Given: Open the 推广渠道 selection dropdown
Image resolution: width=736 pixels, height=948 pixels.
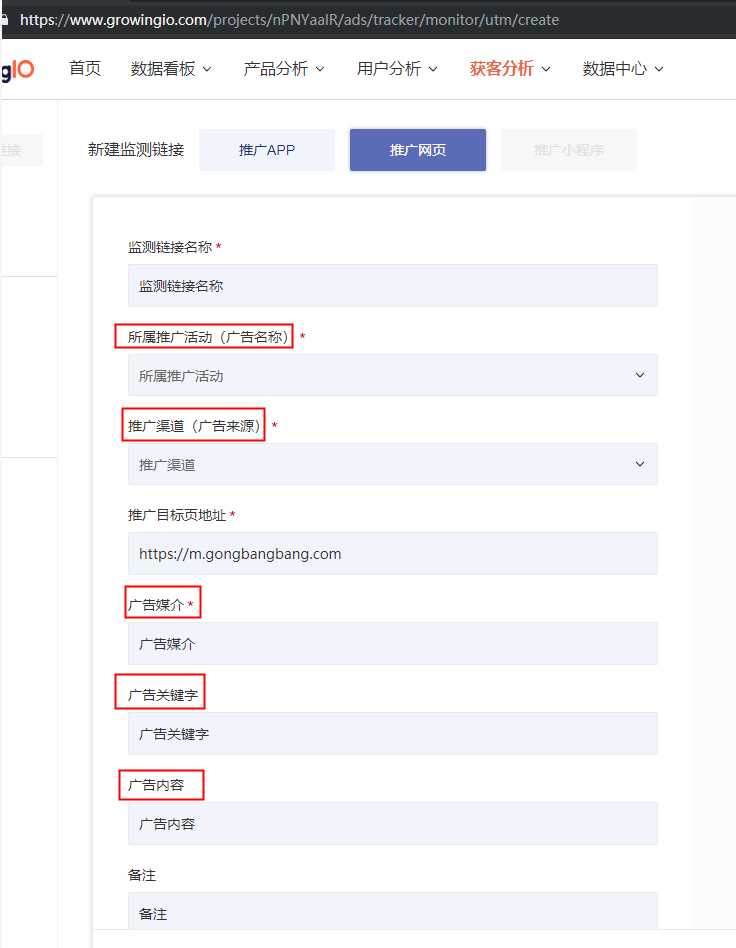Looking at the screenshot, I should pos(392,463).
